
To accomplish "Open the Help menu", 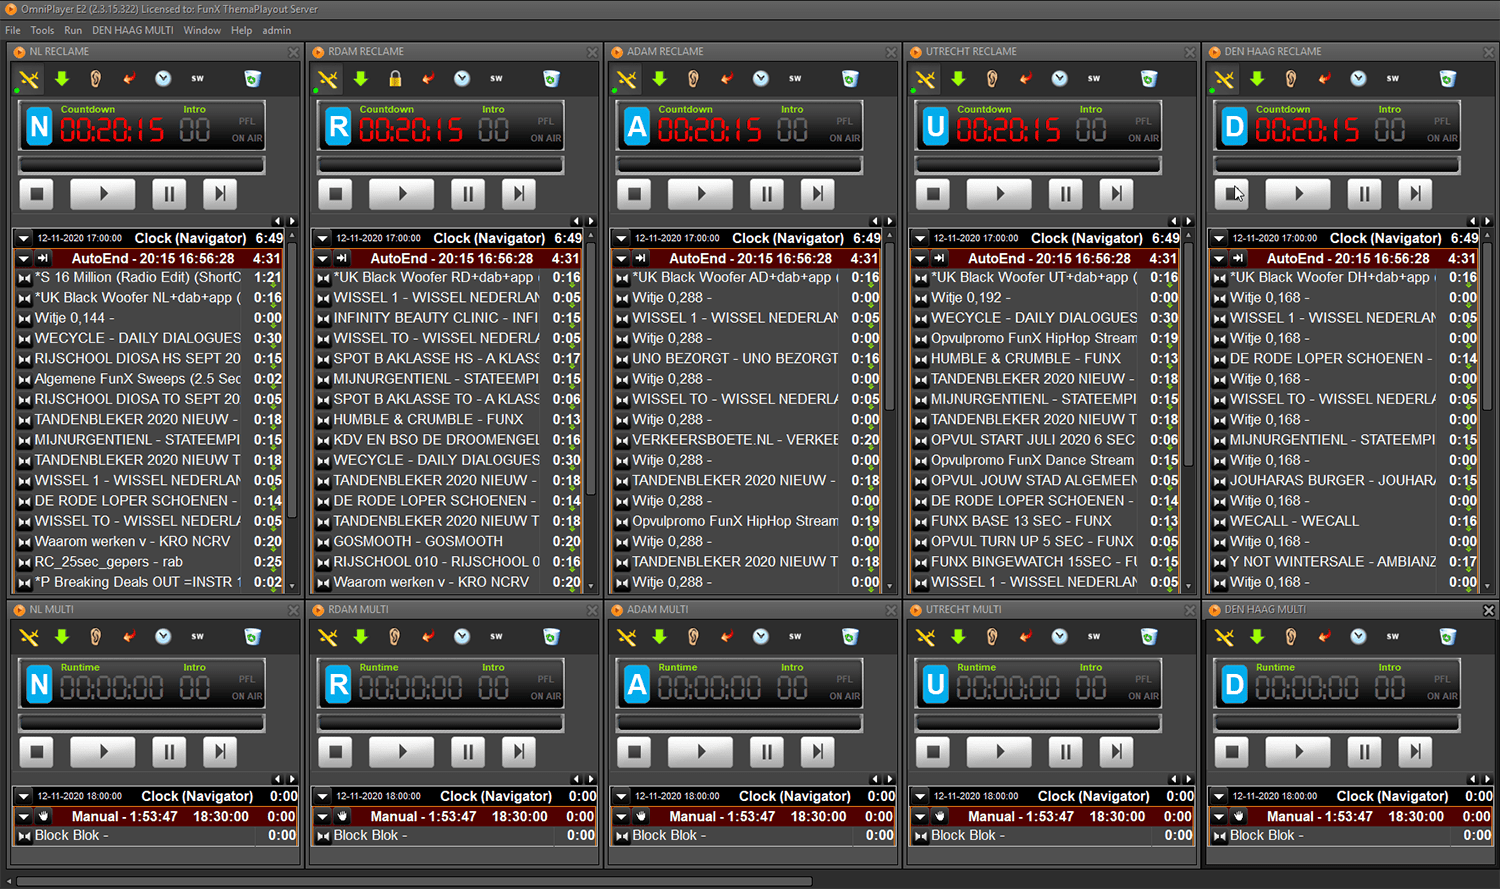I will (x=242, y=30).
